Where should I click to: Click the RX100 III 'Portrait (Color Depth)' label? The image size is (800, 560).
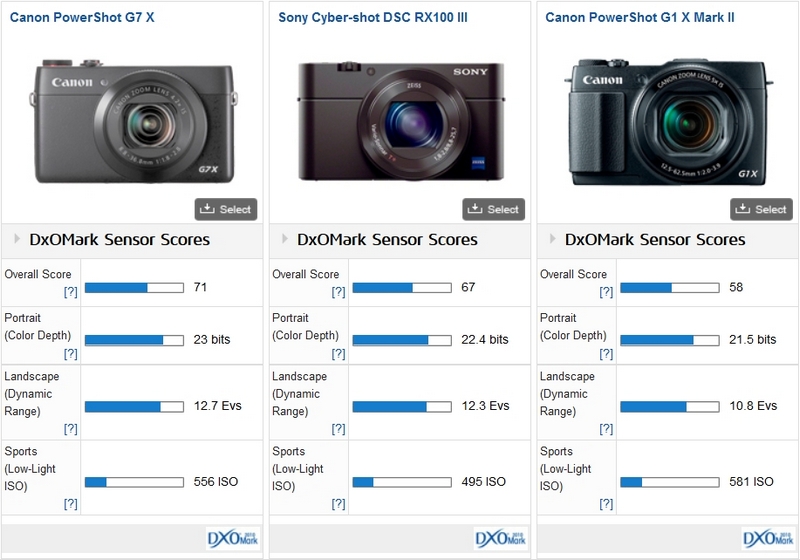pyautogui.click(x=306, y=326)
